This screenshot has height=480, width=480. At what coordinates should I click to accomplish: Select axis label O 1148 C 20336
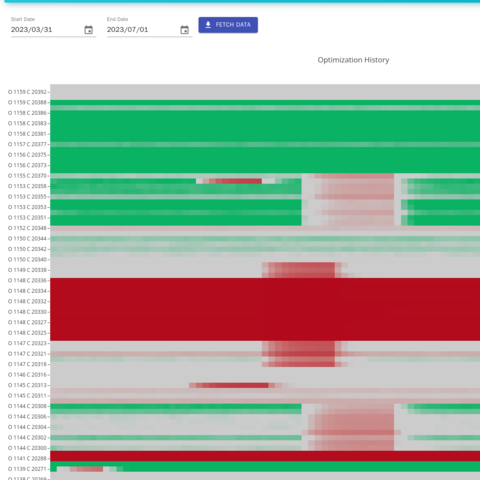(27, 280)
